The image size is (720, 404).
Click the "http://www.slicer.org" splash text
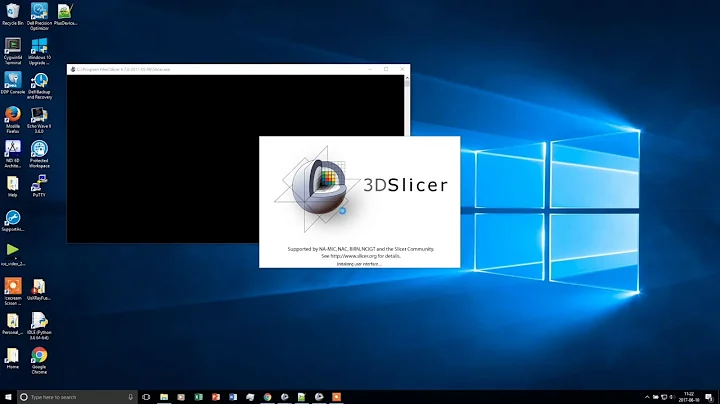354,256
